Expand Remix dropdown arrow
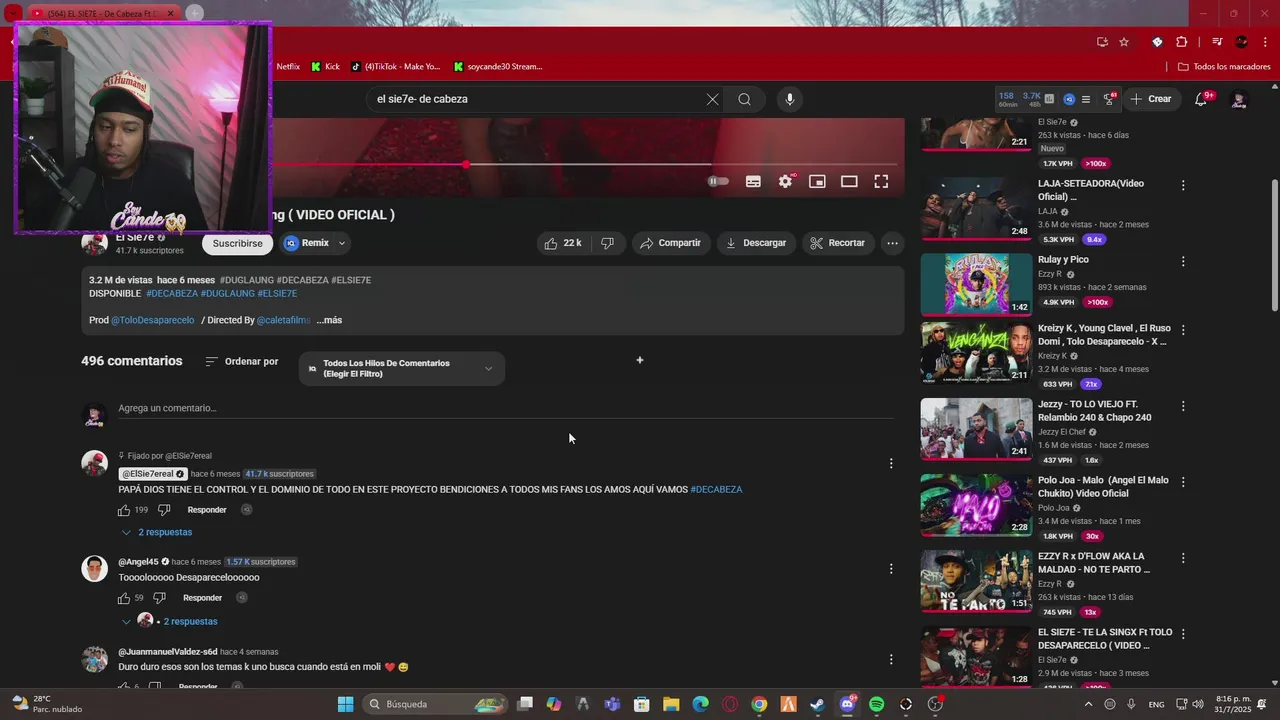The height and width of the screenshot is (720, 1280). pyautogui.click(x=341, y=243)
